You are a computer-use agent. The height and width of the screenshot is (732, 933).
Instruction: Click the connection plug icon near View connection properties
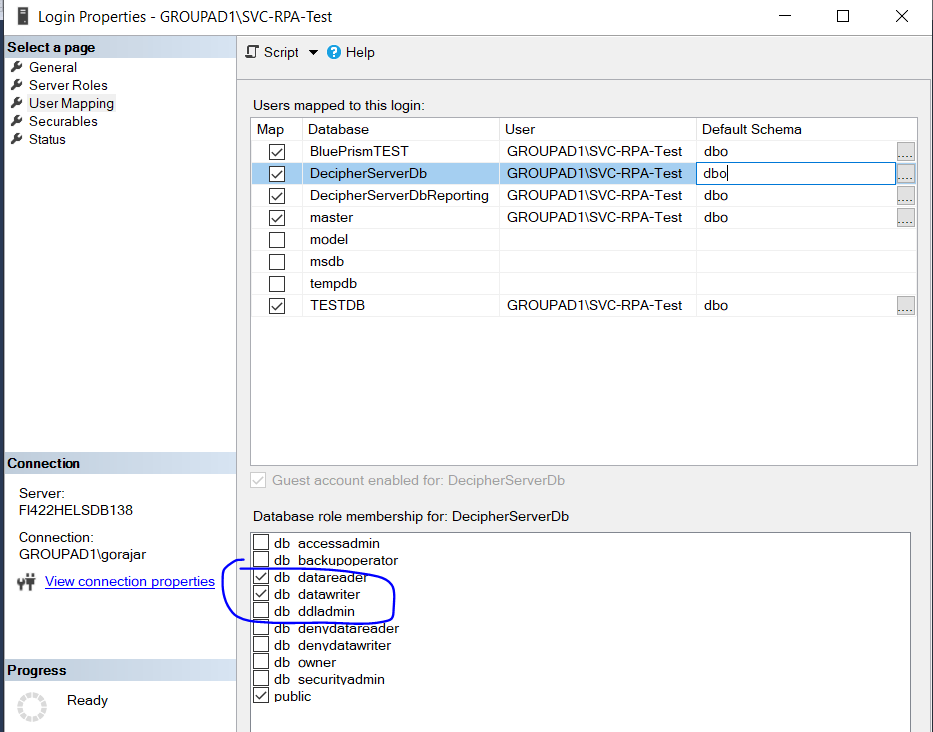tap(26, 582)
